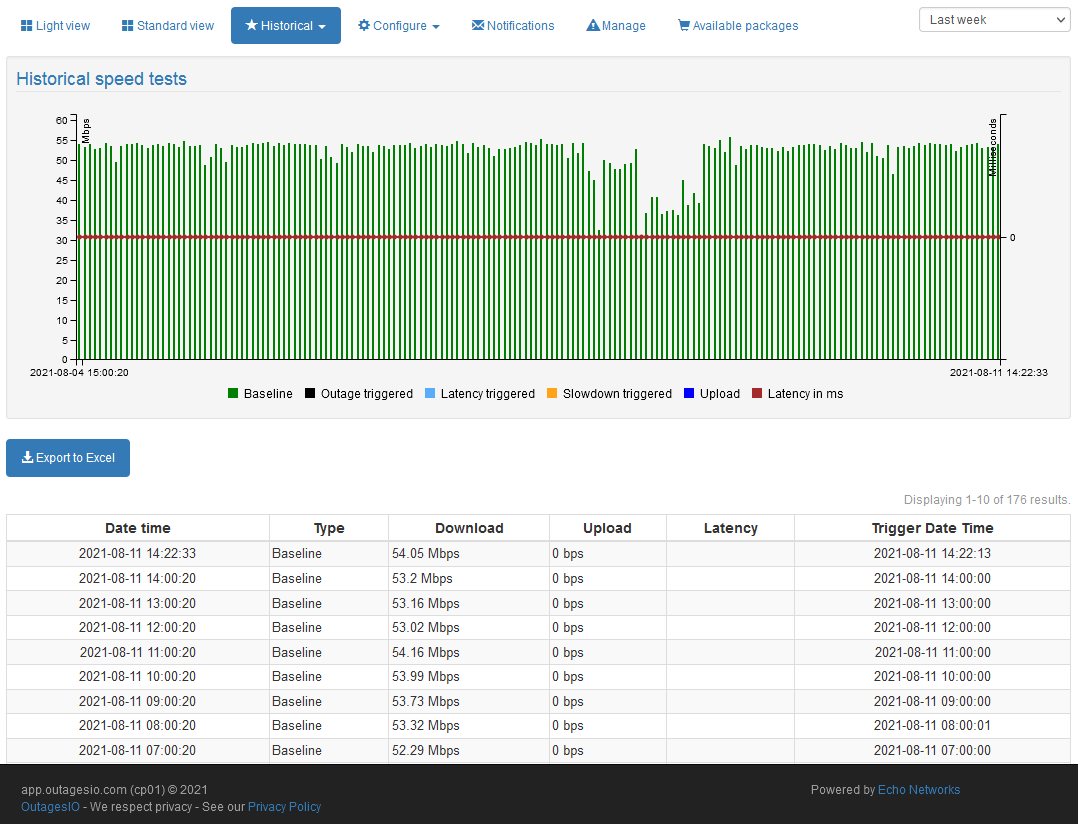Click the Historical star icon
This screenshot has height=824, width=1078.
tap(251, 25)
